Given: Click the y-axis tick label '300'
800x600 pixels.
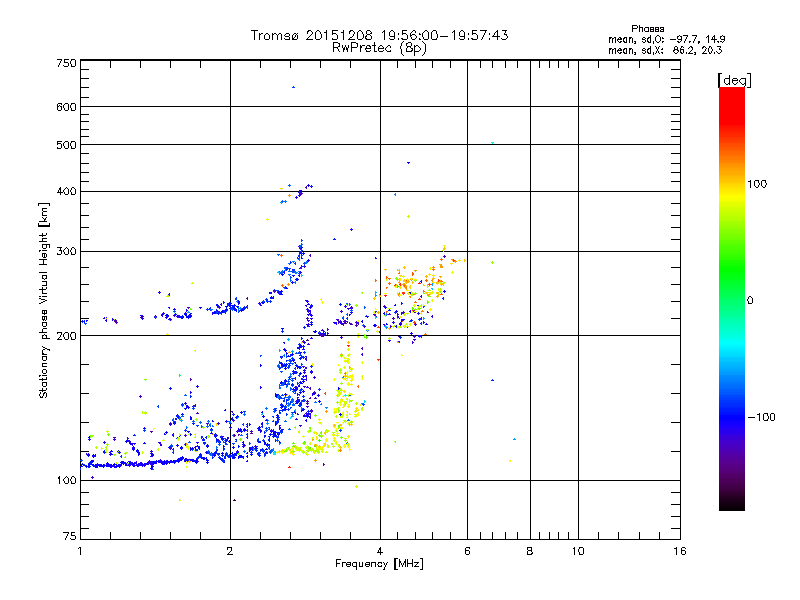Looking at the screenshot, I should tap(66, 252).
